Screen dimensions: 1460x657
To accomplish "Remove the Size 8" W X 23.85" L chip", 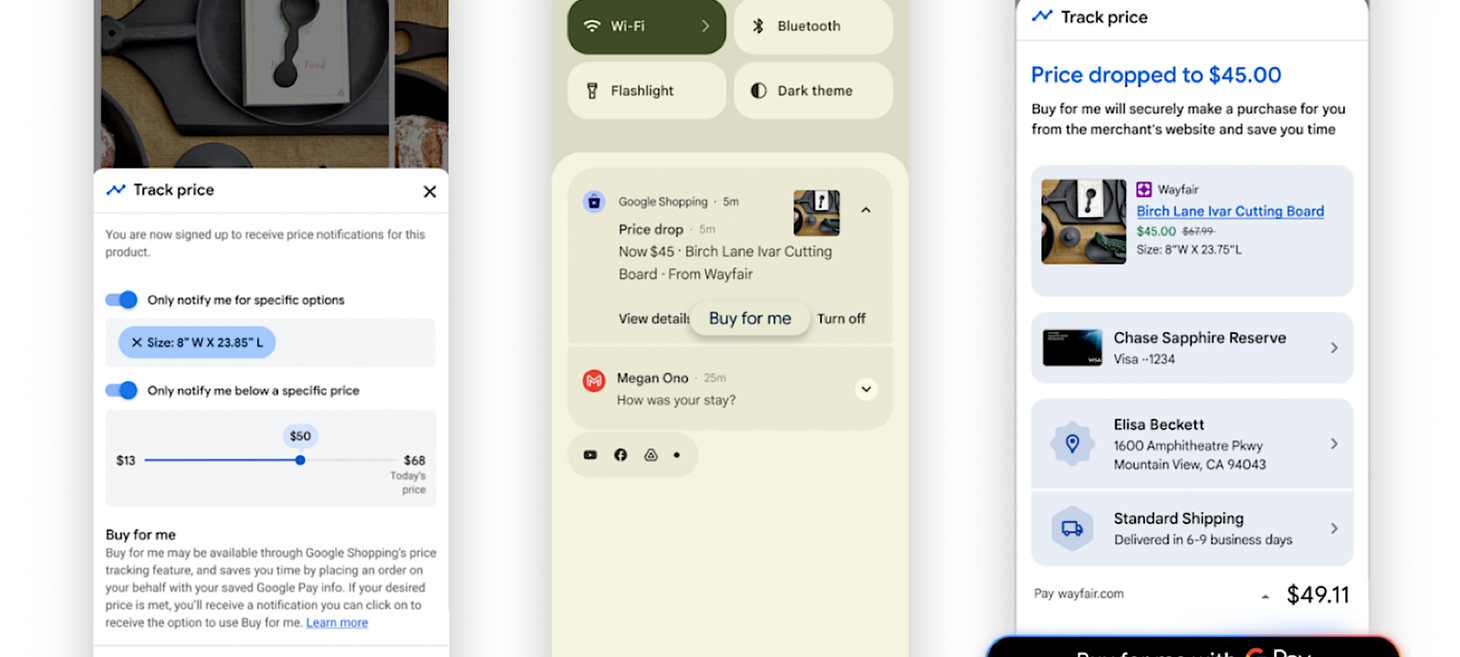I will [x=137, y=343].
